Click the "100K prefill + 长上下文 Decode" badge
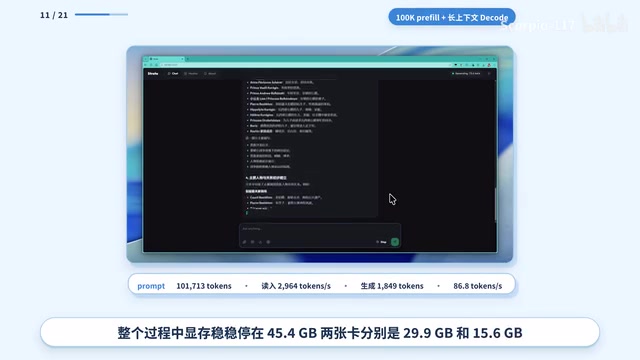This screenshot has width=640, height=360. 452,17
